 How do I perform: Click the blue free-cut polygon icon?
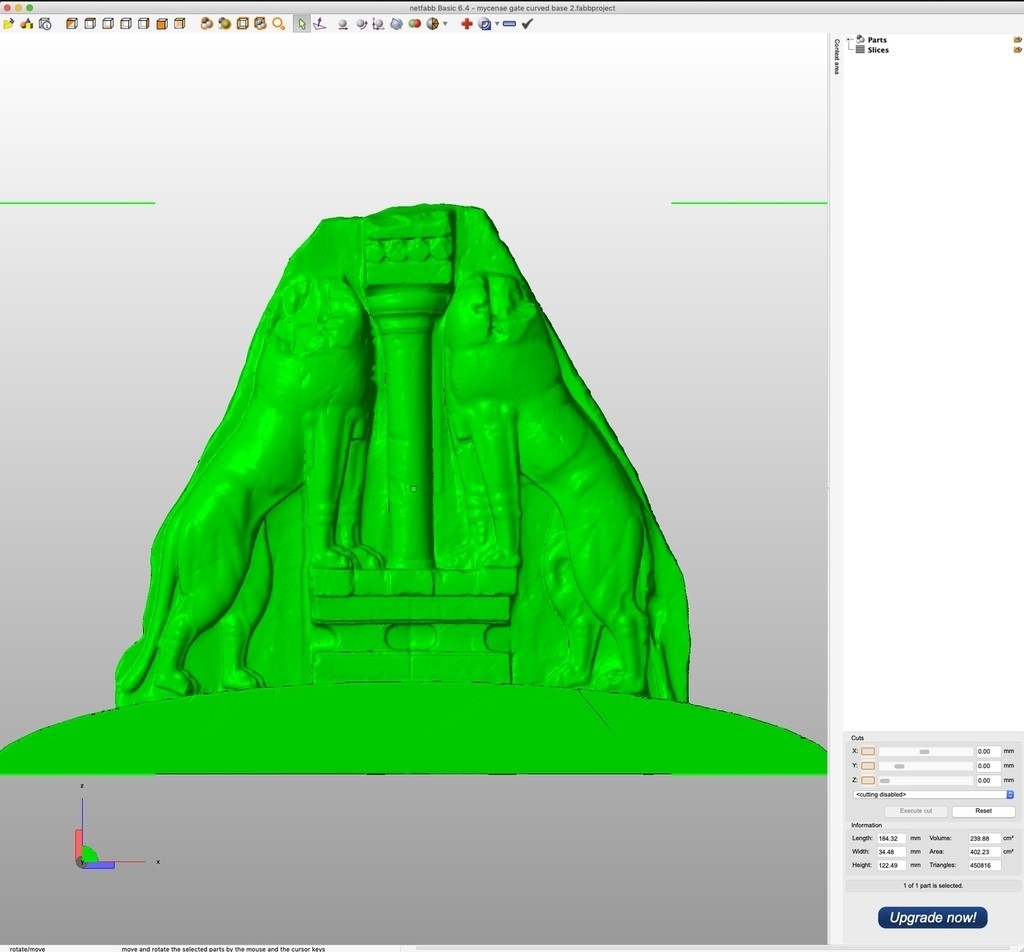[x=396, y=24]
